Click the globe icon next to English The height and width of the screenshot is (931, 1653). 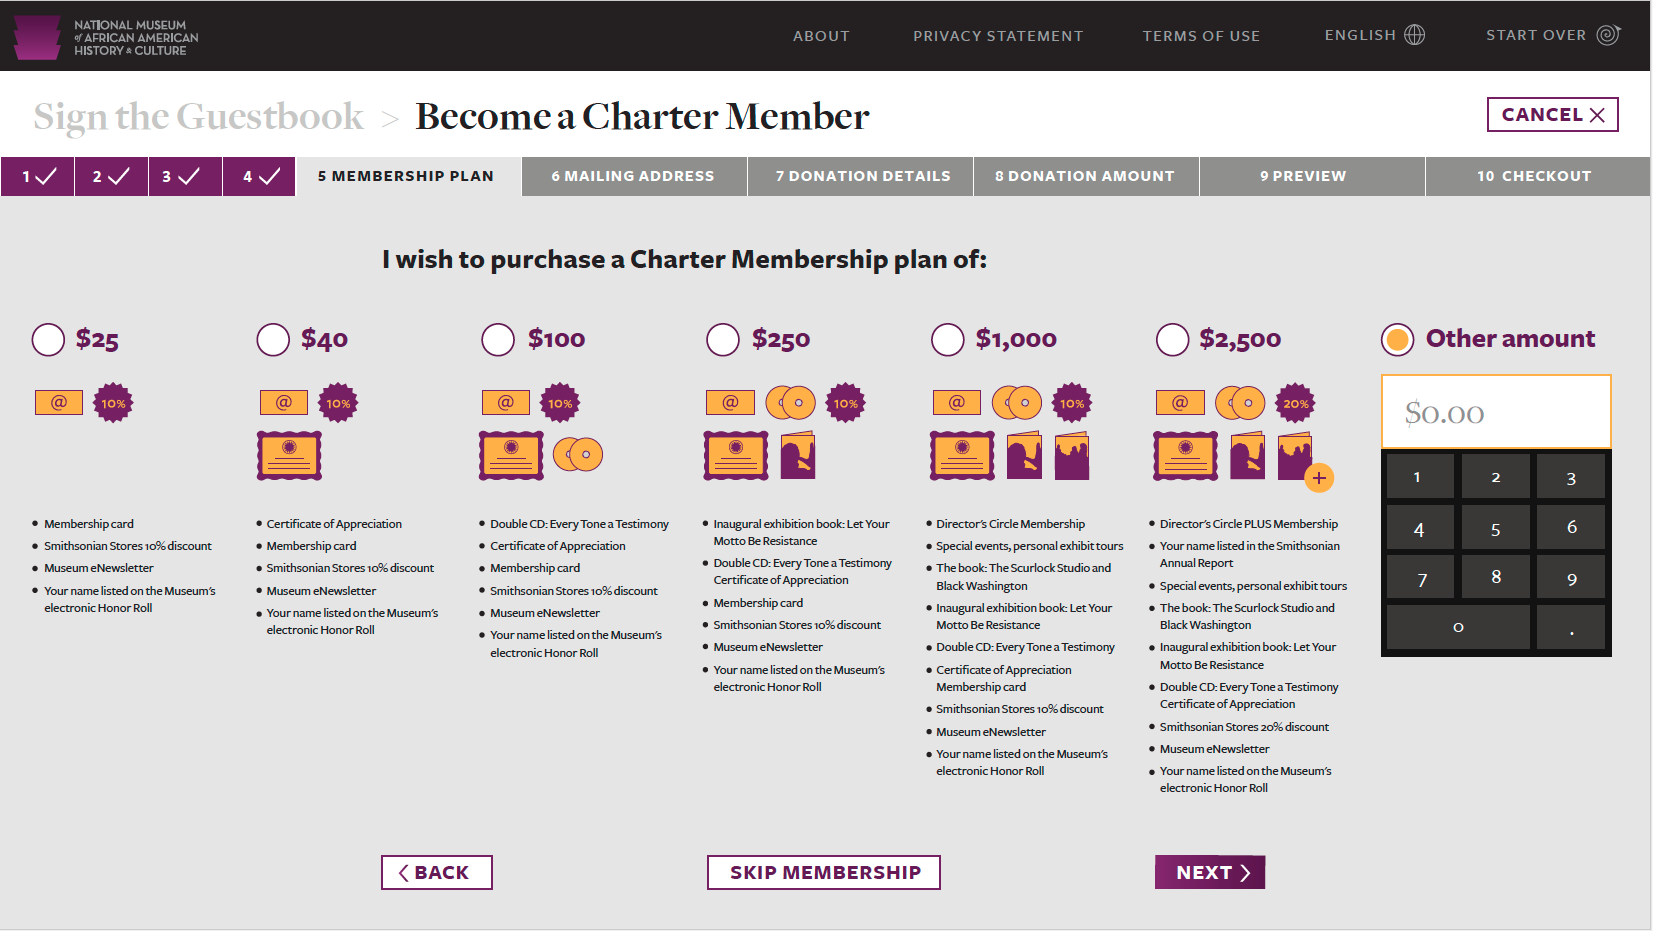coord(1414,35)
